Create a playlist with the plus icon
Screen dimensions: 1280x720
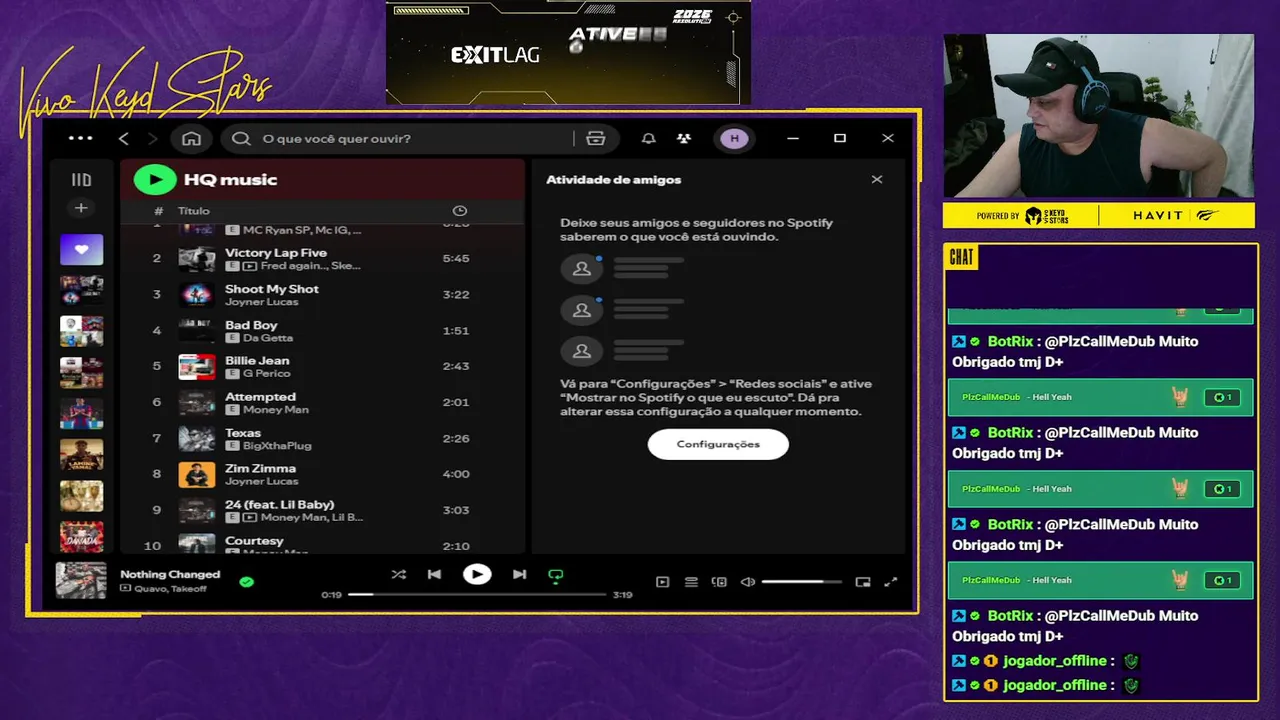81,208
